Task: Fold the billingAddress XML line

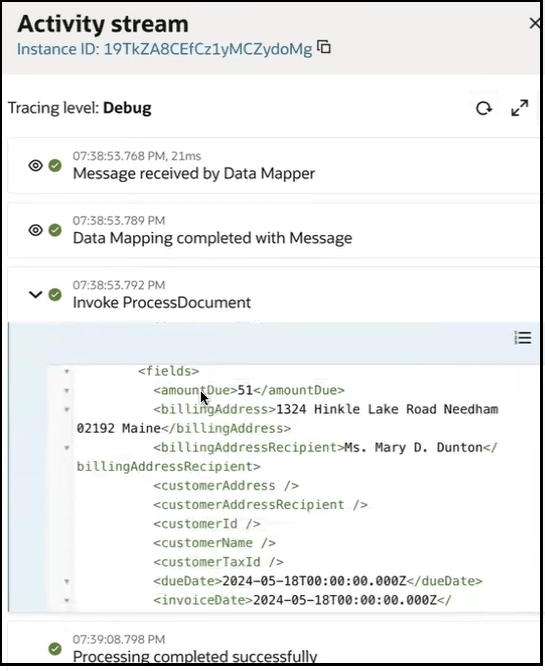Action: pyautogui.click(x=67, y=410)
